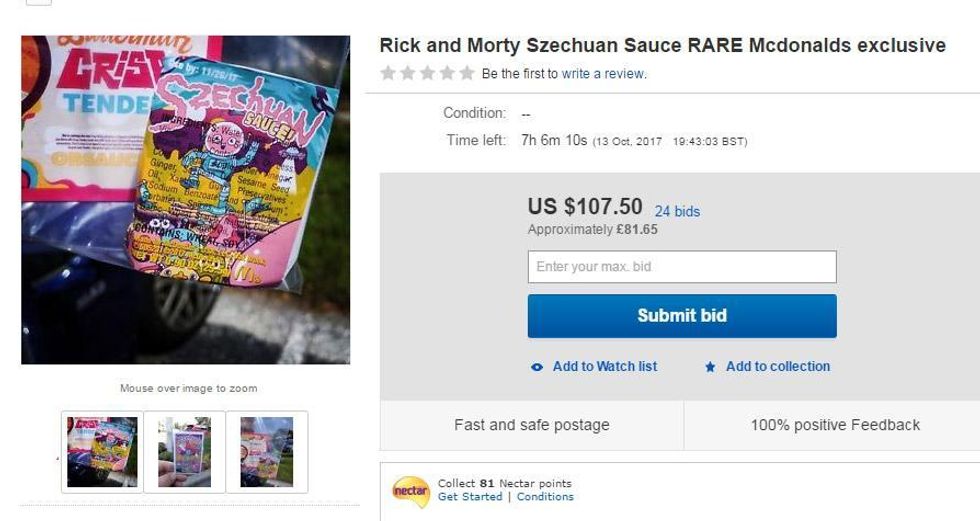980x521 pixels.
Task: Show the third product thumbnail
Action: pyautogui.click(x=266, y=452)
